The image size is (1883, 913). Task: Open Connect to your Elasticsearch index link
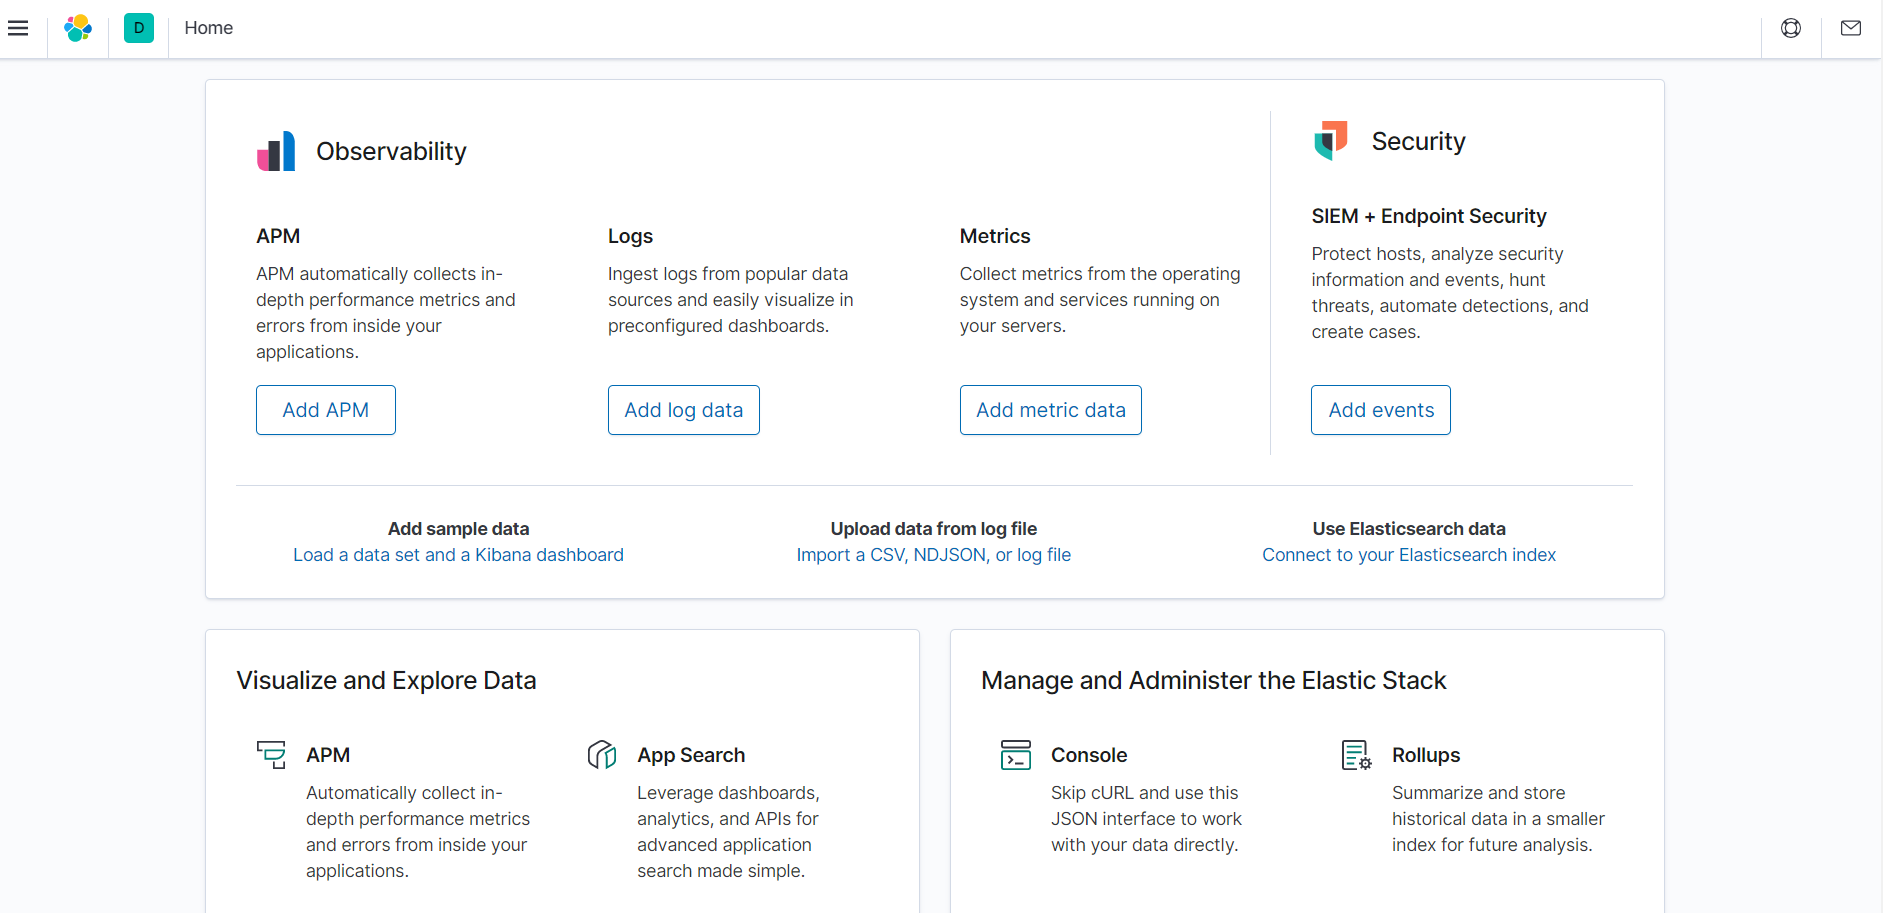coord(1409,555)
